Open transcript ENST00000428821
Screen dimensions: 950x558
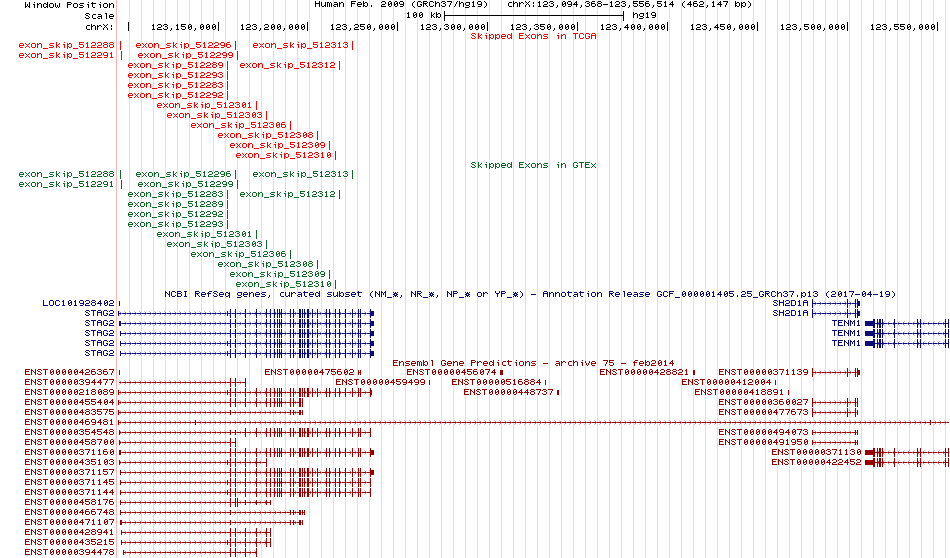pyautogui.click(x=644, y=373)
